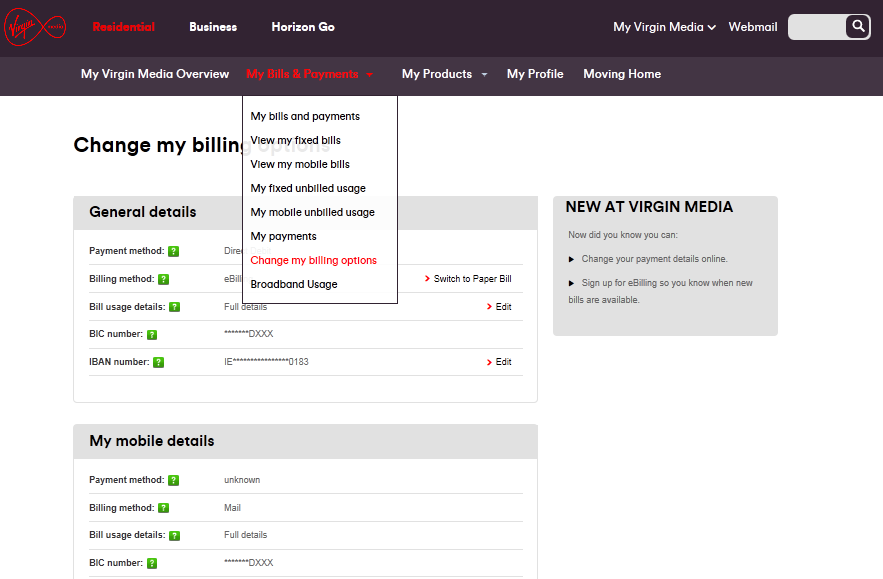This screenshot has height=579, width=883.
Task: Open help icon beside IBAN number
Action: 159,362
